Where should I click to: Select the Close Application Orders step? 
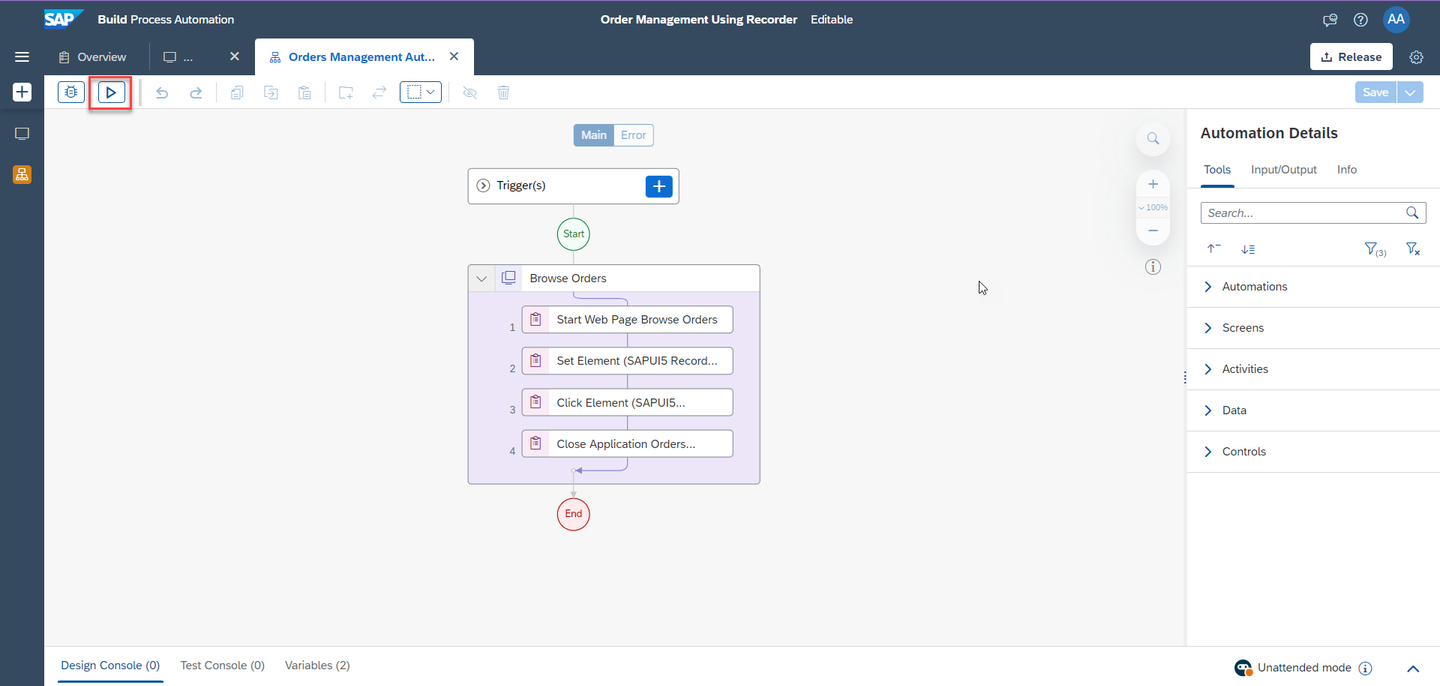pyautogui.click(x=627, y=444)
